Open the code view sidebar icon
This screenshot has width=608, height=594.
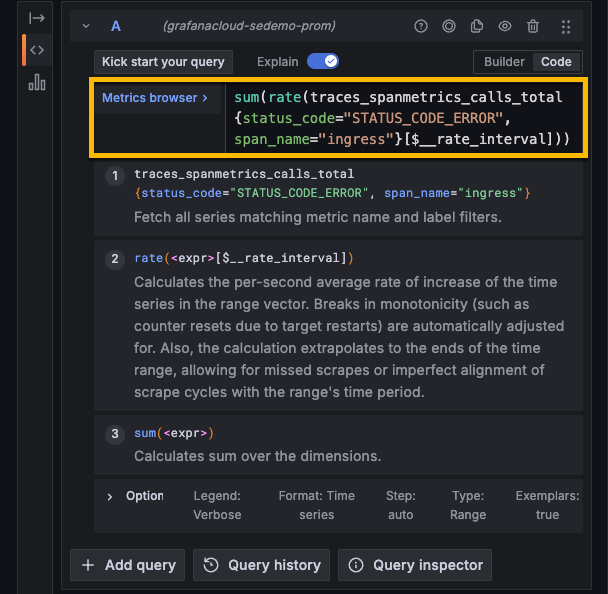coord(37,50)
